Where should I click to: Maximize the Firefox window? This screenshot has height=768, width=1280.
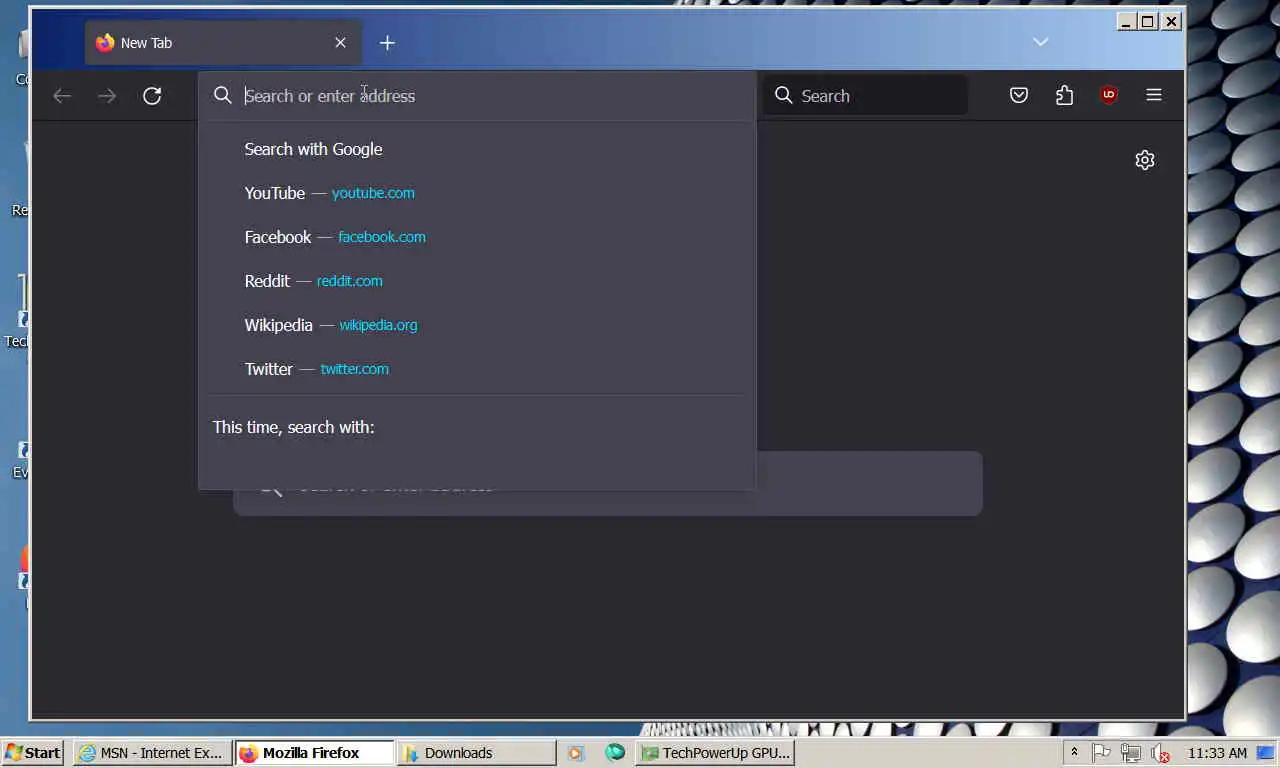coord(1149,21)
